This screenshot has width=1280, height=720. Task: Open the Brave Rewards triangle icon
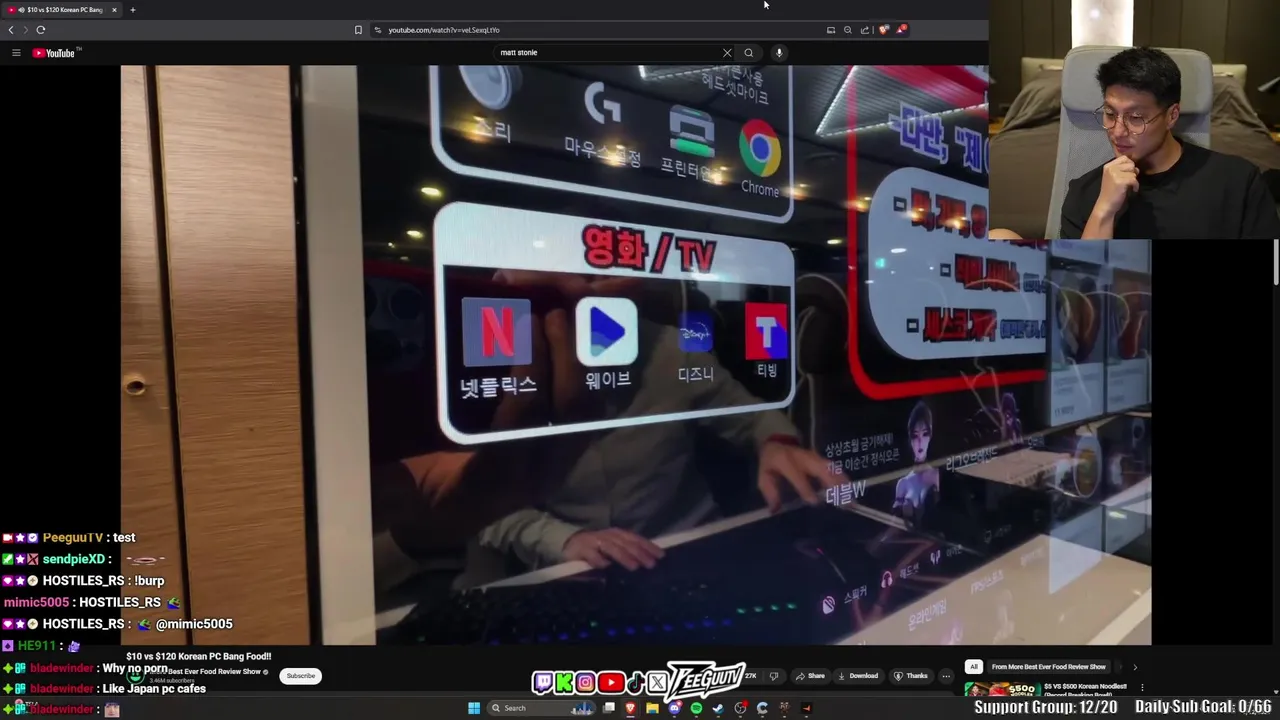[901, 30]
